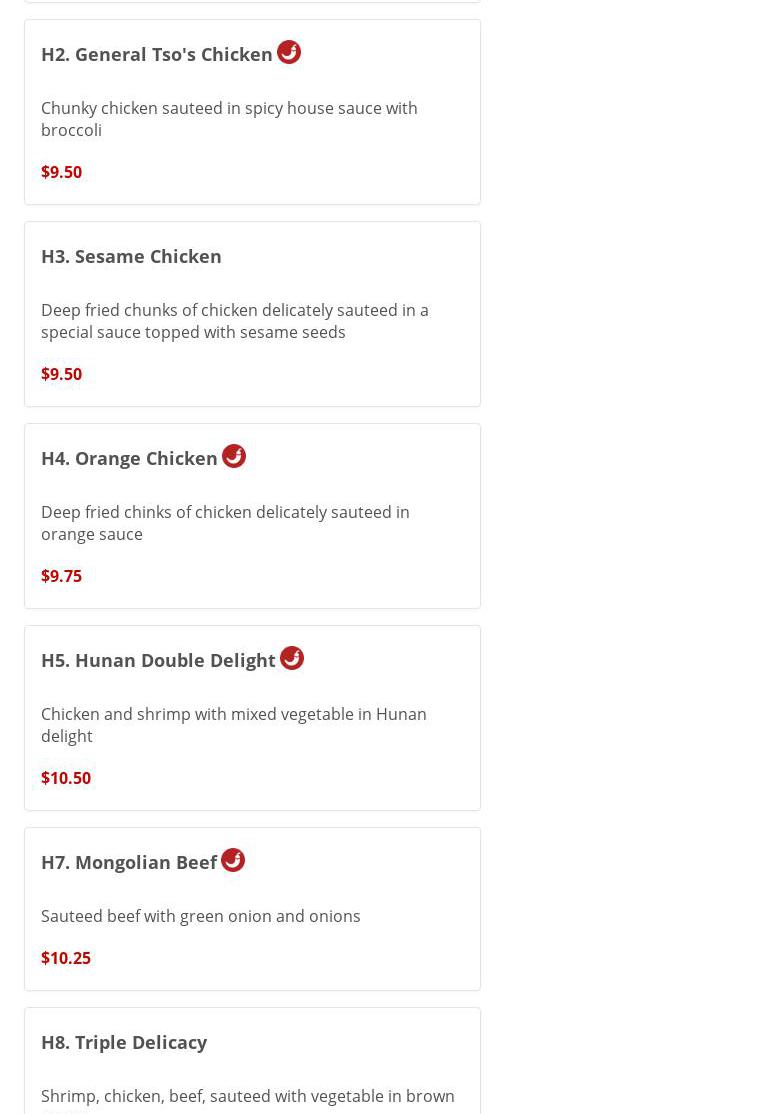Click the description mentioning orange sauce

tap(225, 523)
